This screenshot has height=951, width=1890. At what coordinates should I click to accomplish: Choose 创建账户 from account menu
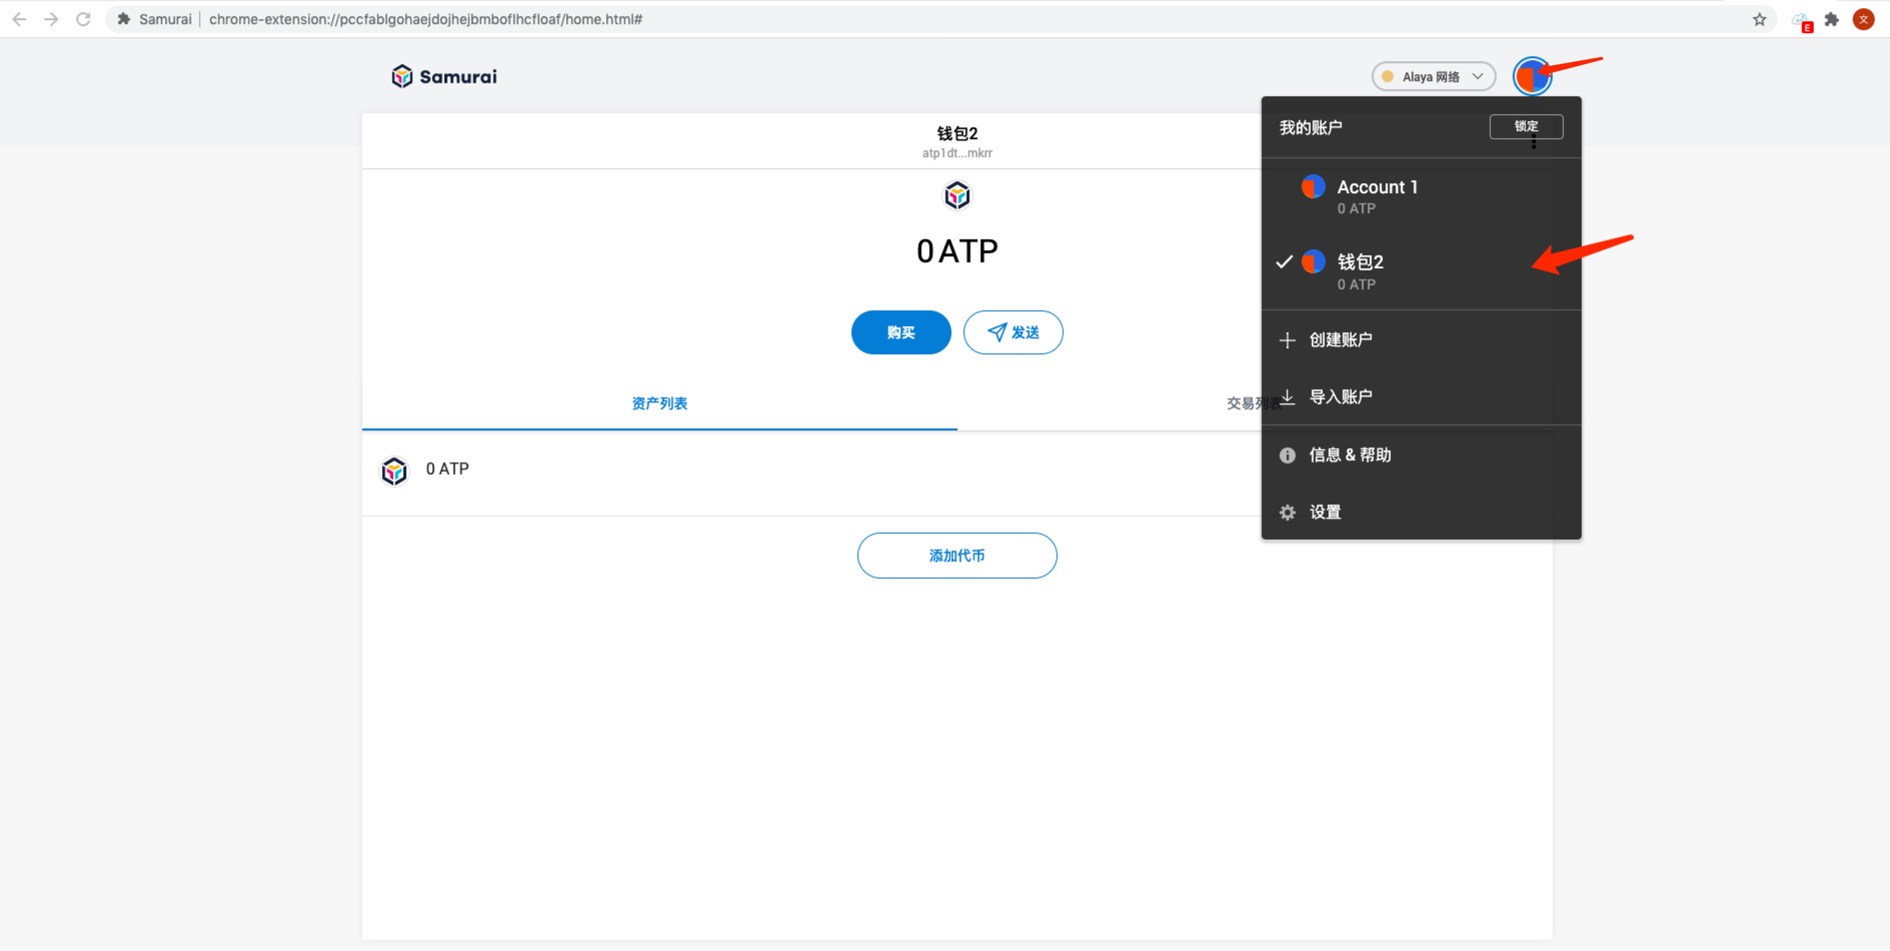tap(1340, 340)
